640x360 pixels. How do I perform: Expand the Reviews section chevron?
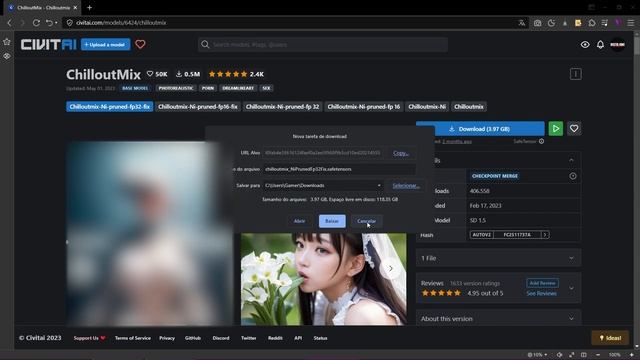click(x=571, y=288)
